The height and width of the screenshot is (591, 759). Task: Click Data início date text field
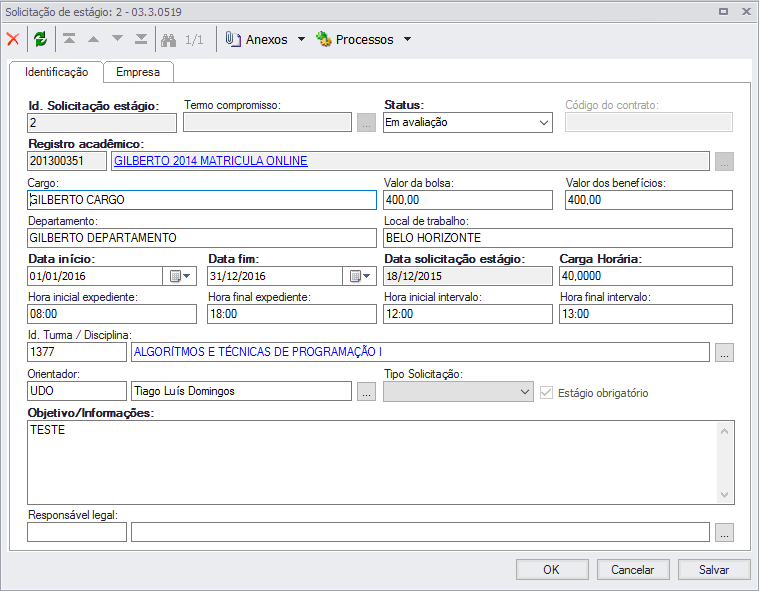point(95,276)
